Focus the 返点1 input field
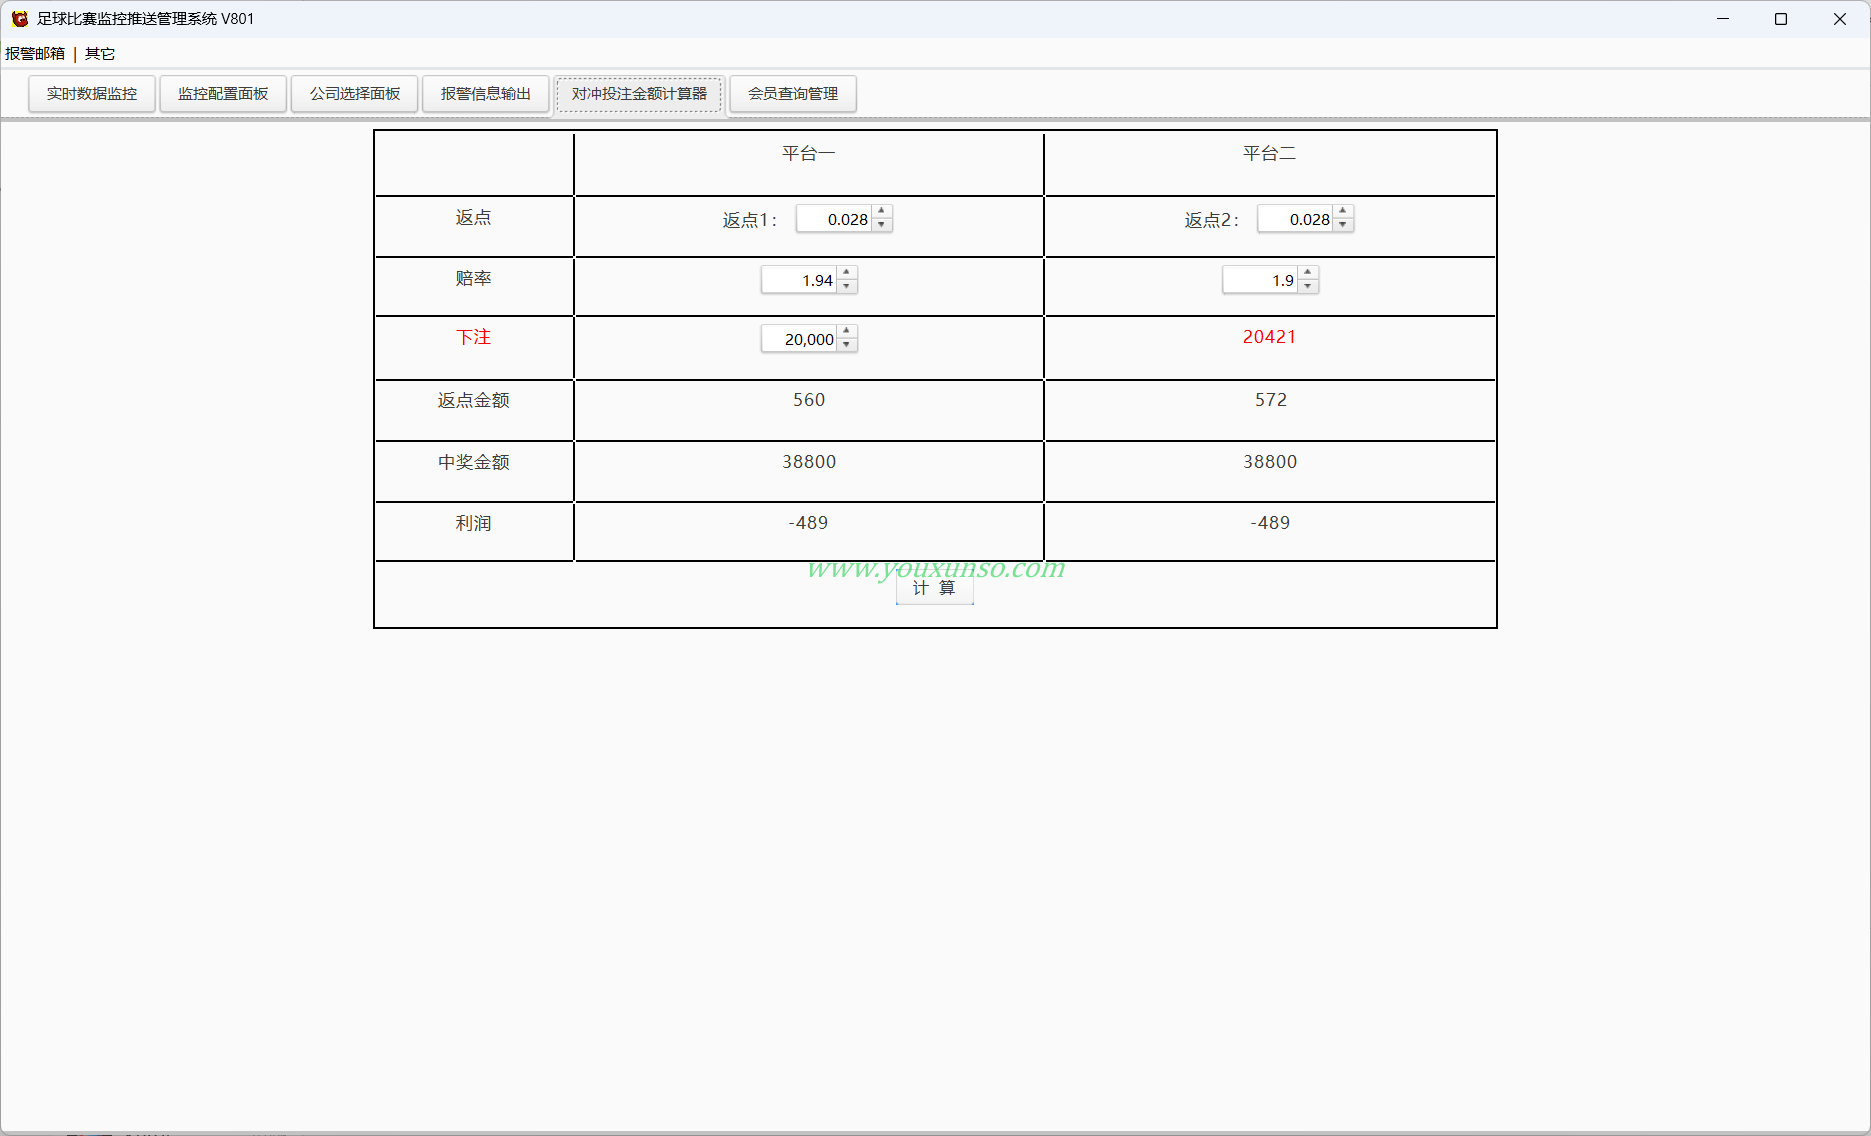The image size is (1871, 1136). (835, 219)
